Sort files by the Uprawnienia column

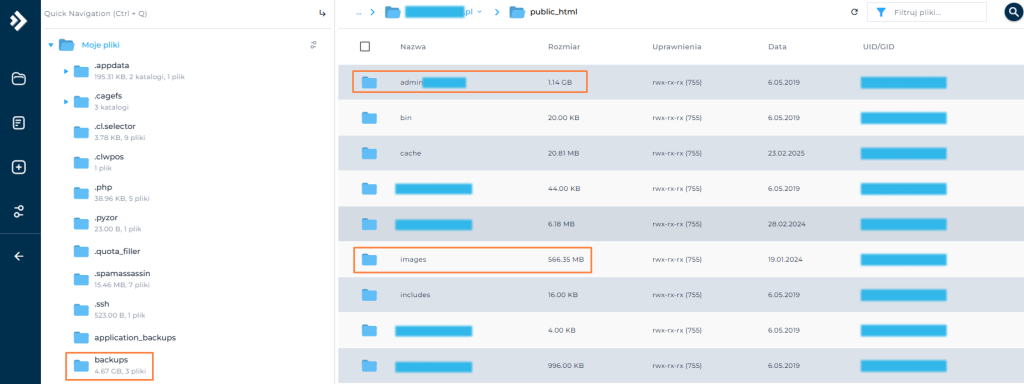click(677, 47)
